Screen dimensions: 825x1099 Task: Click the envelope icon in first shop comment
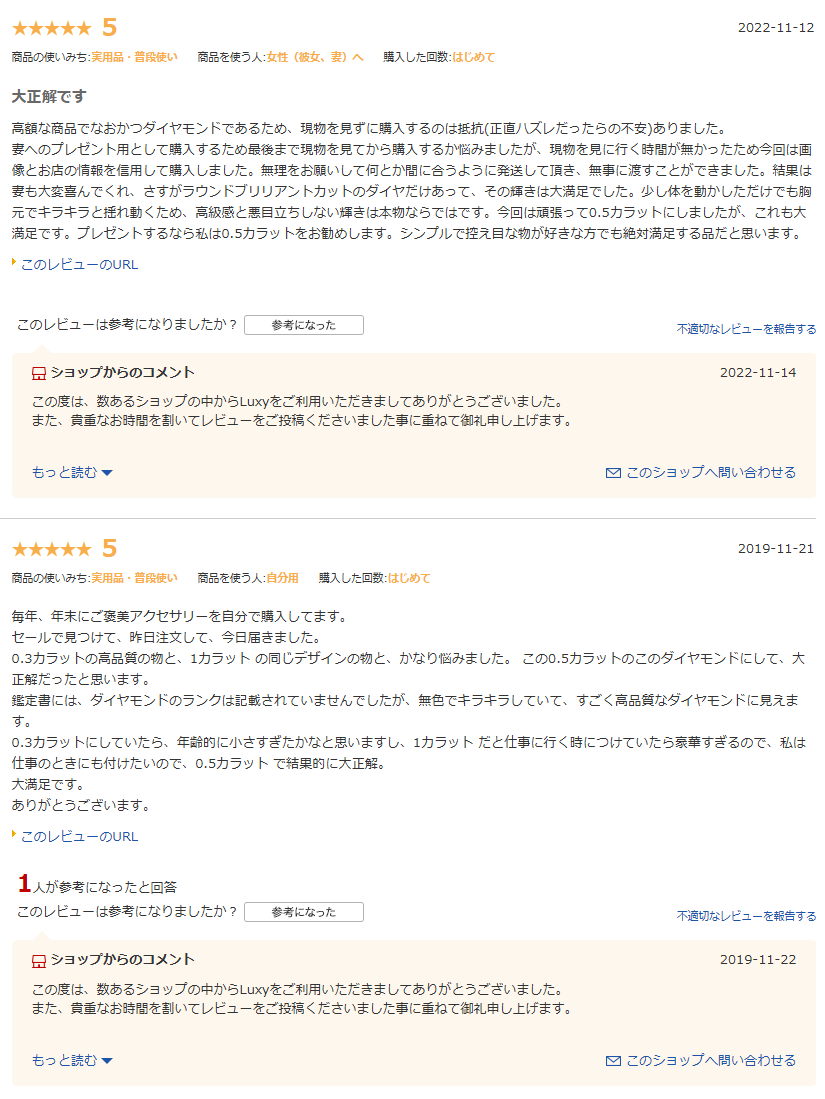tap(613, 473)
